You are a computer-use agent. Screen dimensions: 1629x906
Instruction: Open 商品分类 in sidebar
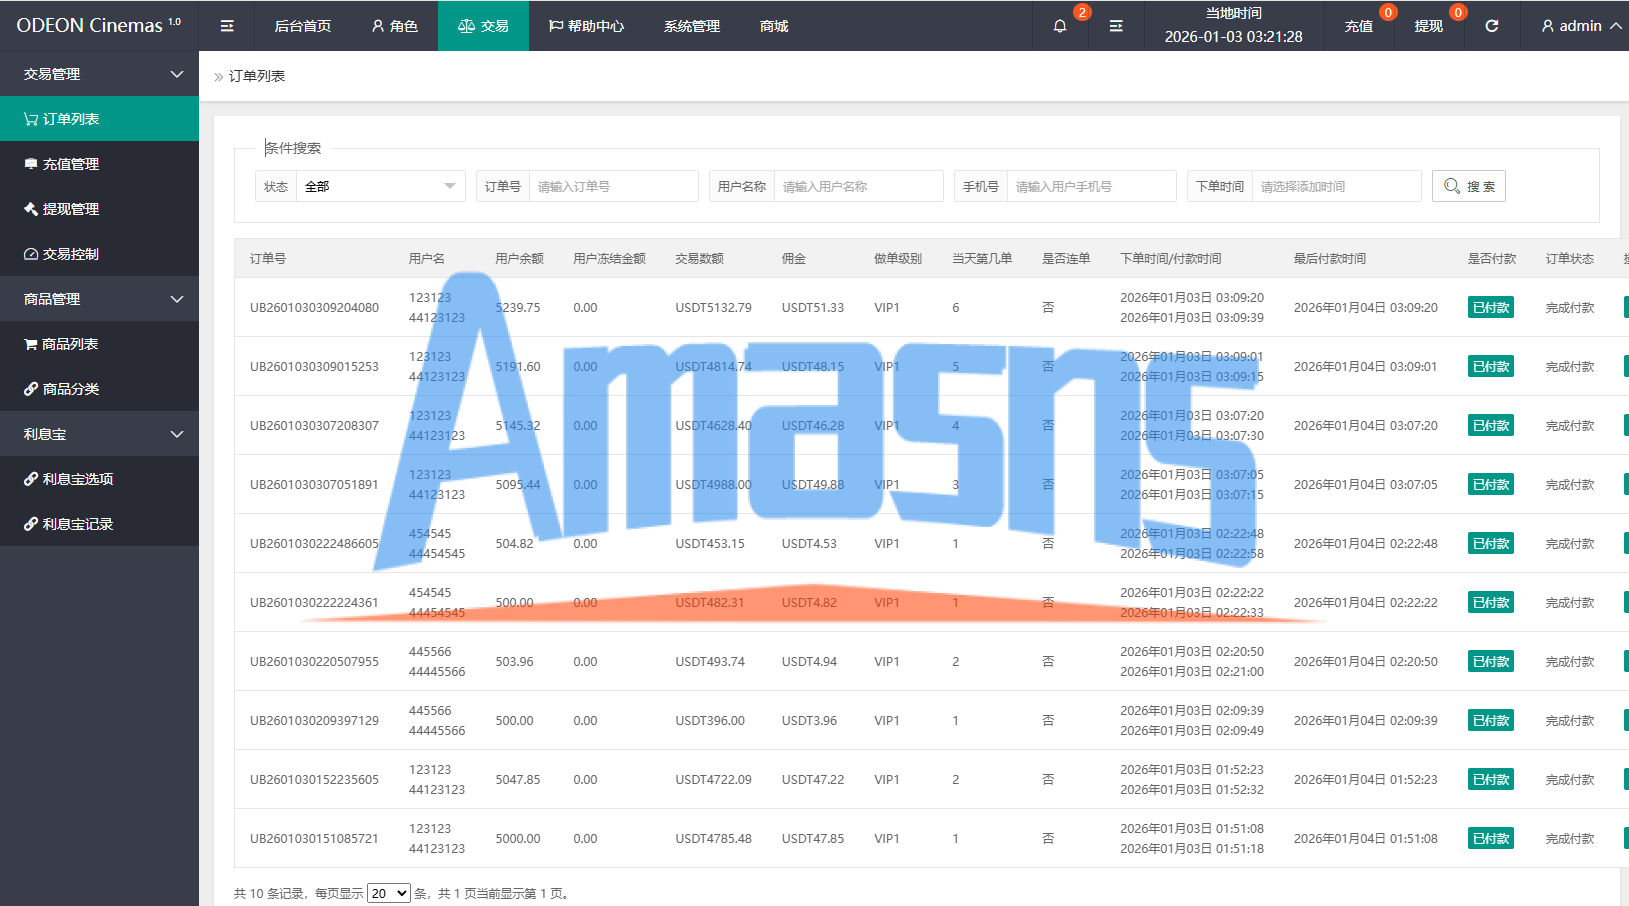(x=99, y=389)
